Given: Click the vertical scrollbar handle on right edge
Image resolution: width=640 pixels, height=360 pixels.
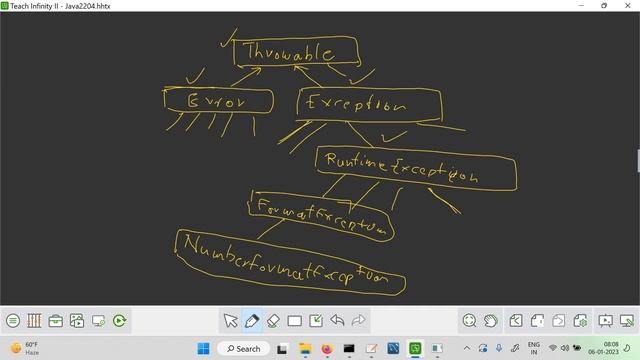Looking at the screenshot, I should coord(638,161).
